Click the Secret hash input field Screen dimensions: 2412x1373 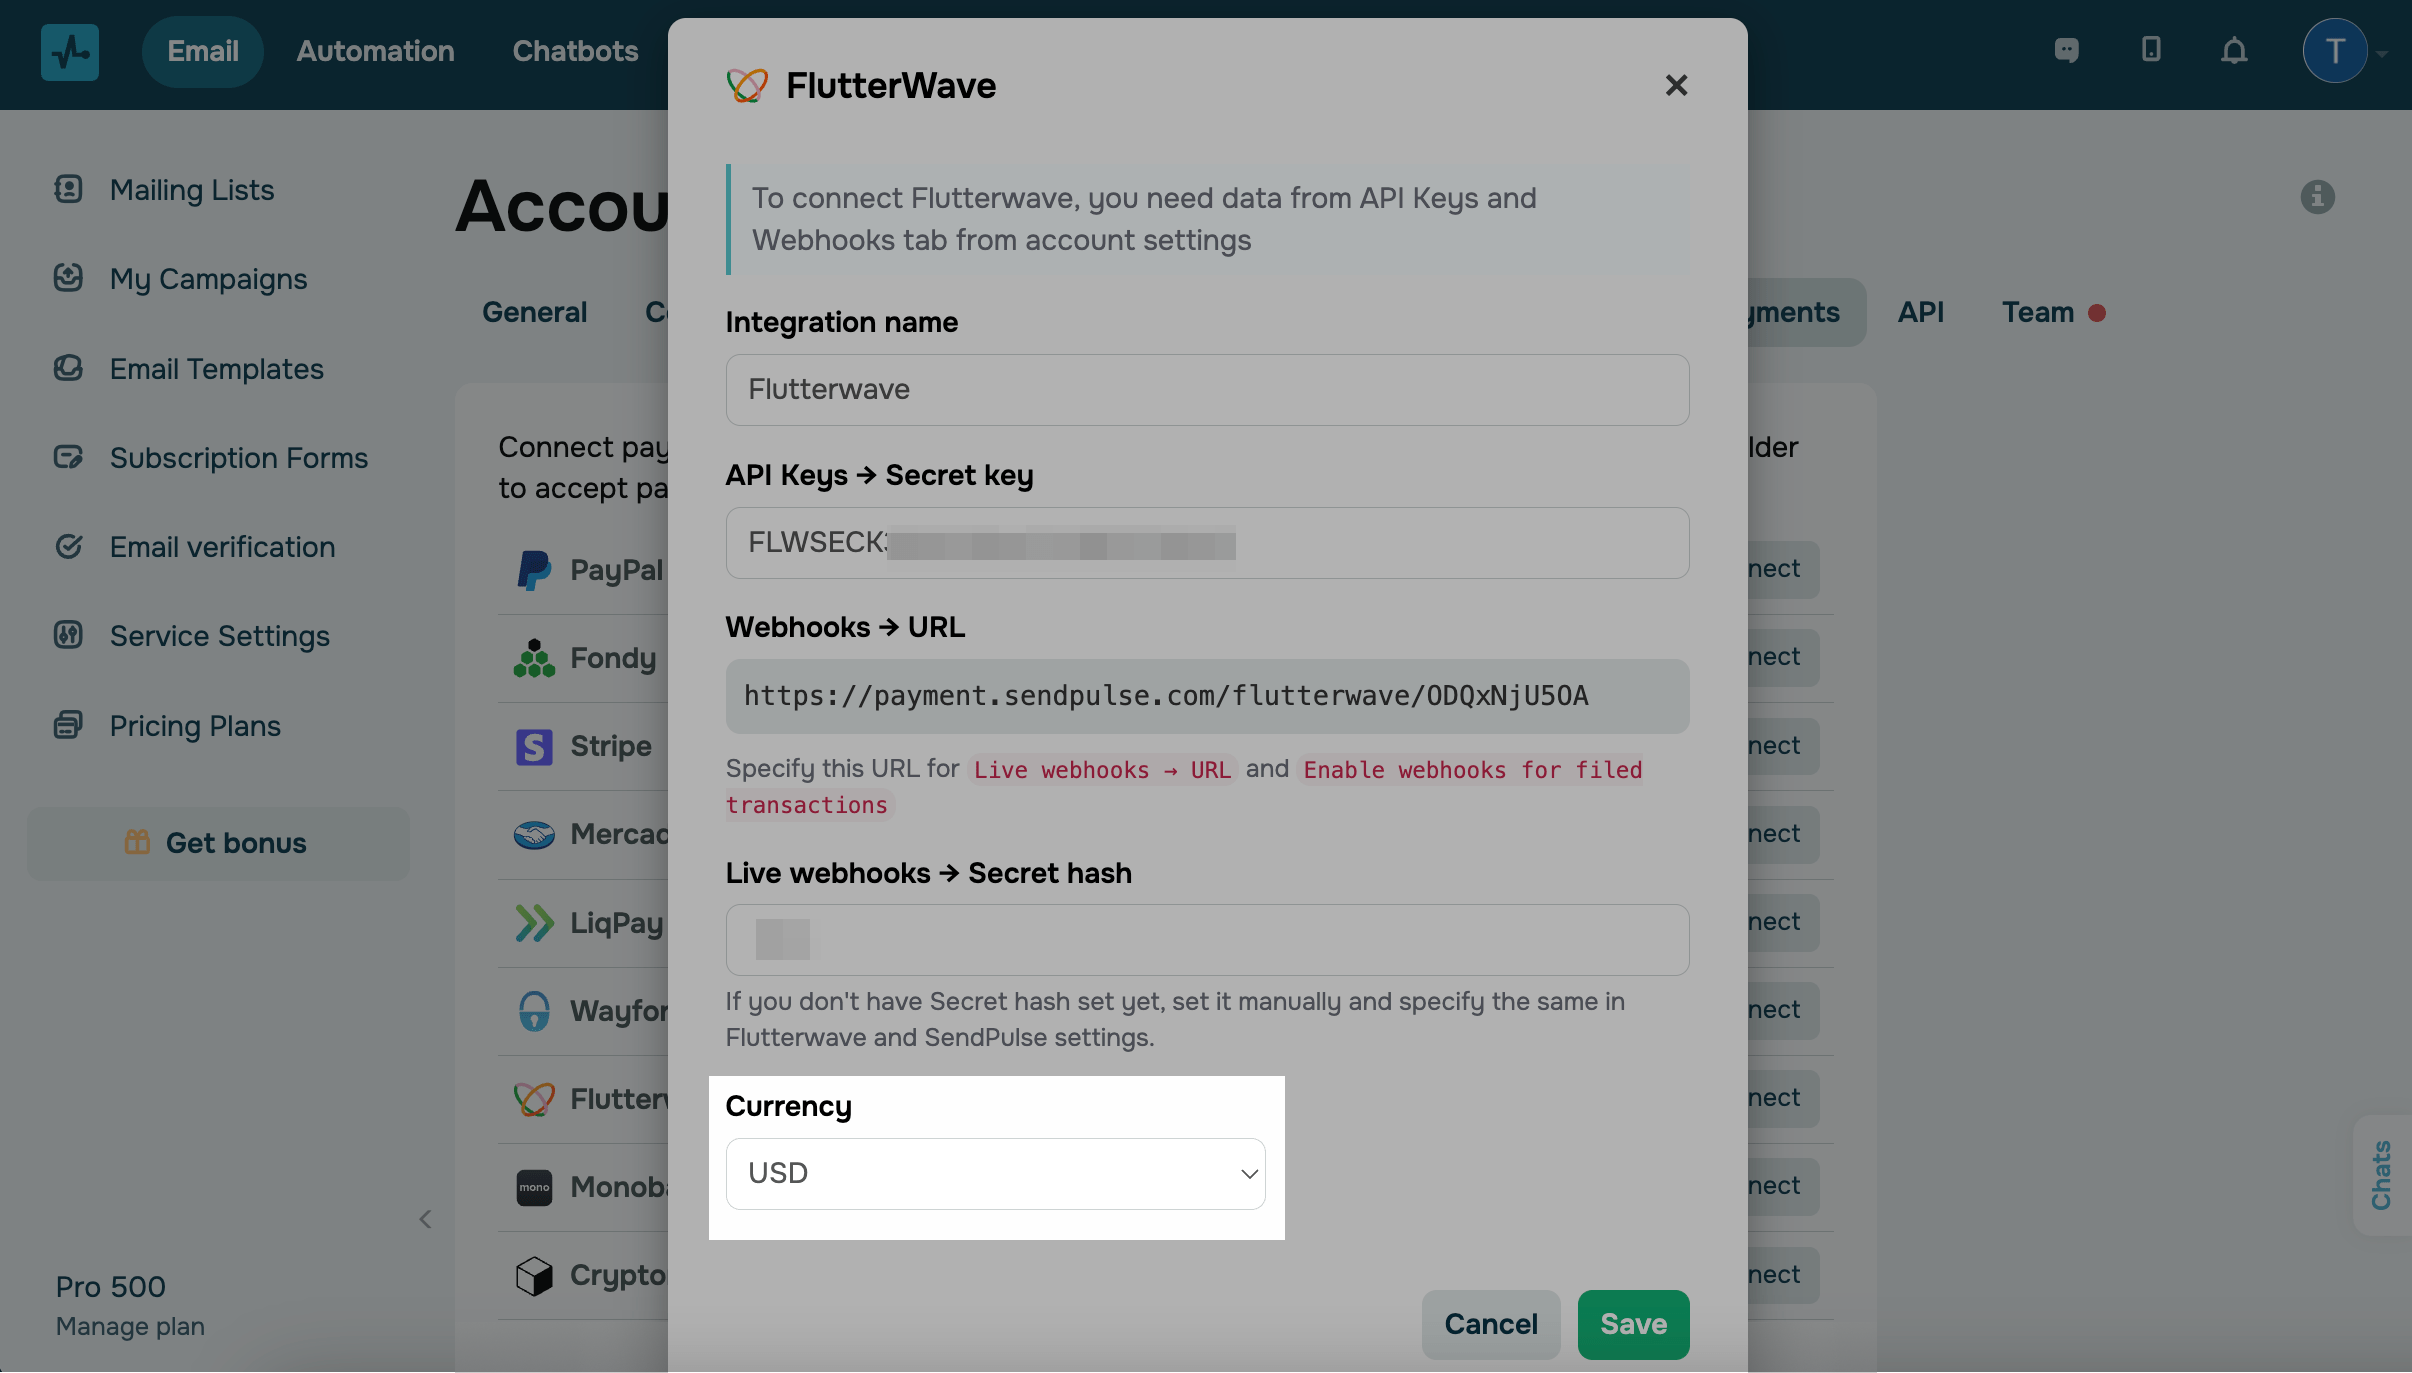pos(1207,940)
